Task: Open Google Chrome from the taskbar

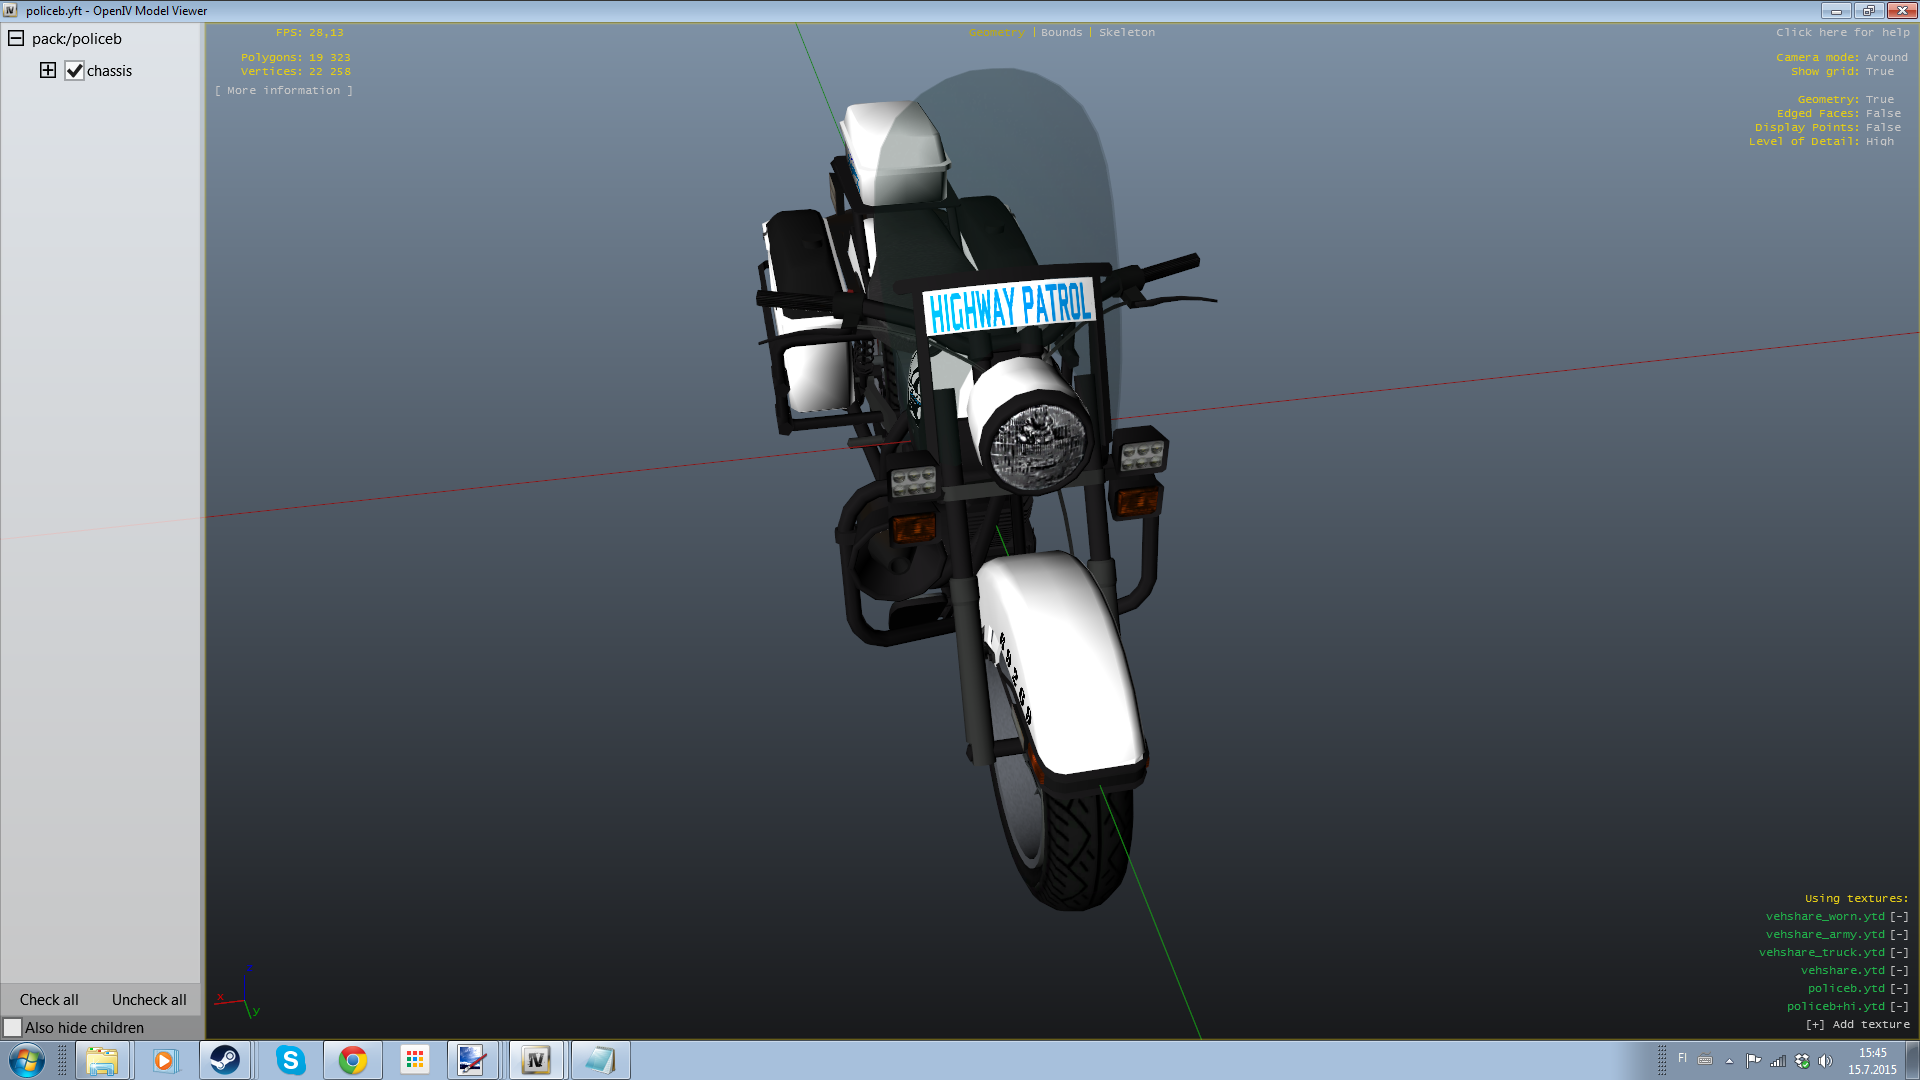Action: 352,1060
